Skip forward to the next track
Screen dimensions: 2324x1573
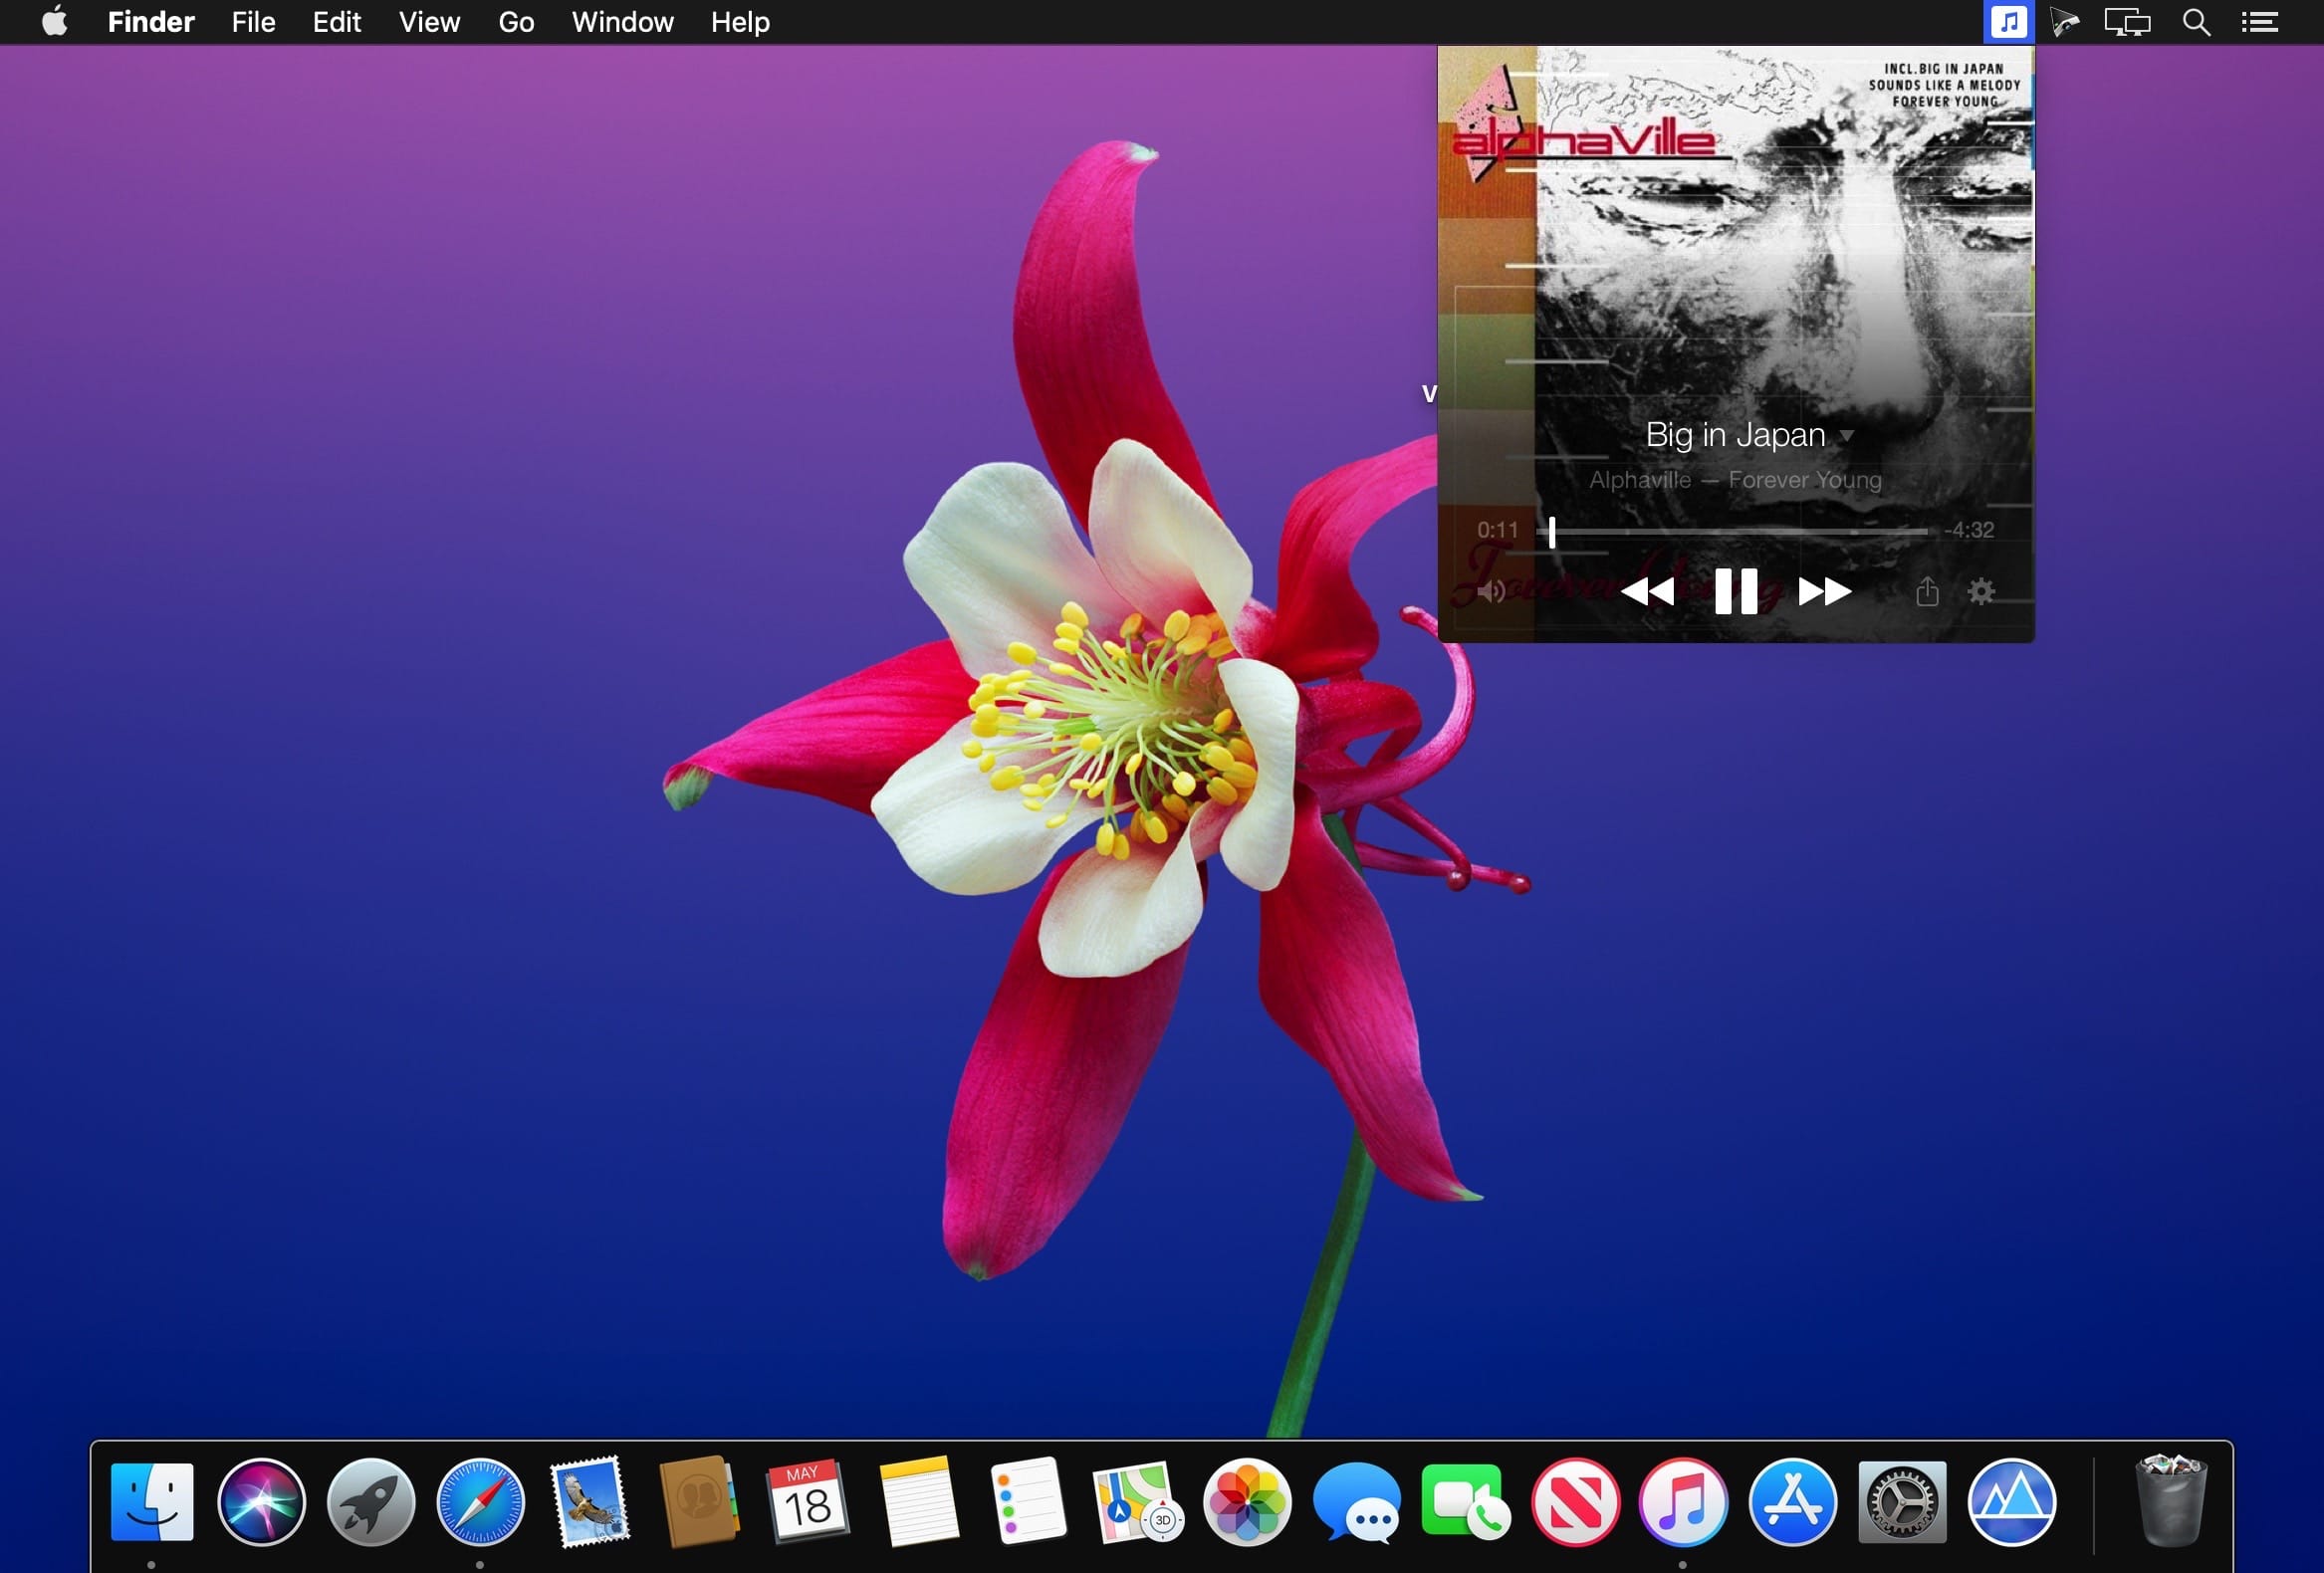pyautogui.click(x=1825, y=592)
